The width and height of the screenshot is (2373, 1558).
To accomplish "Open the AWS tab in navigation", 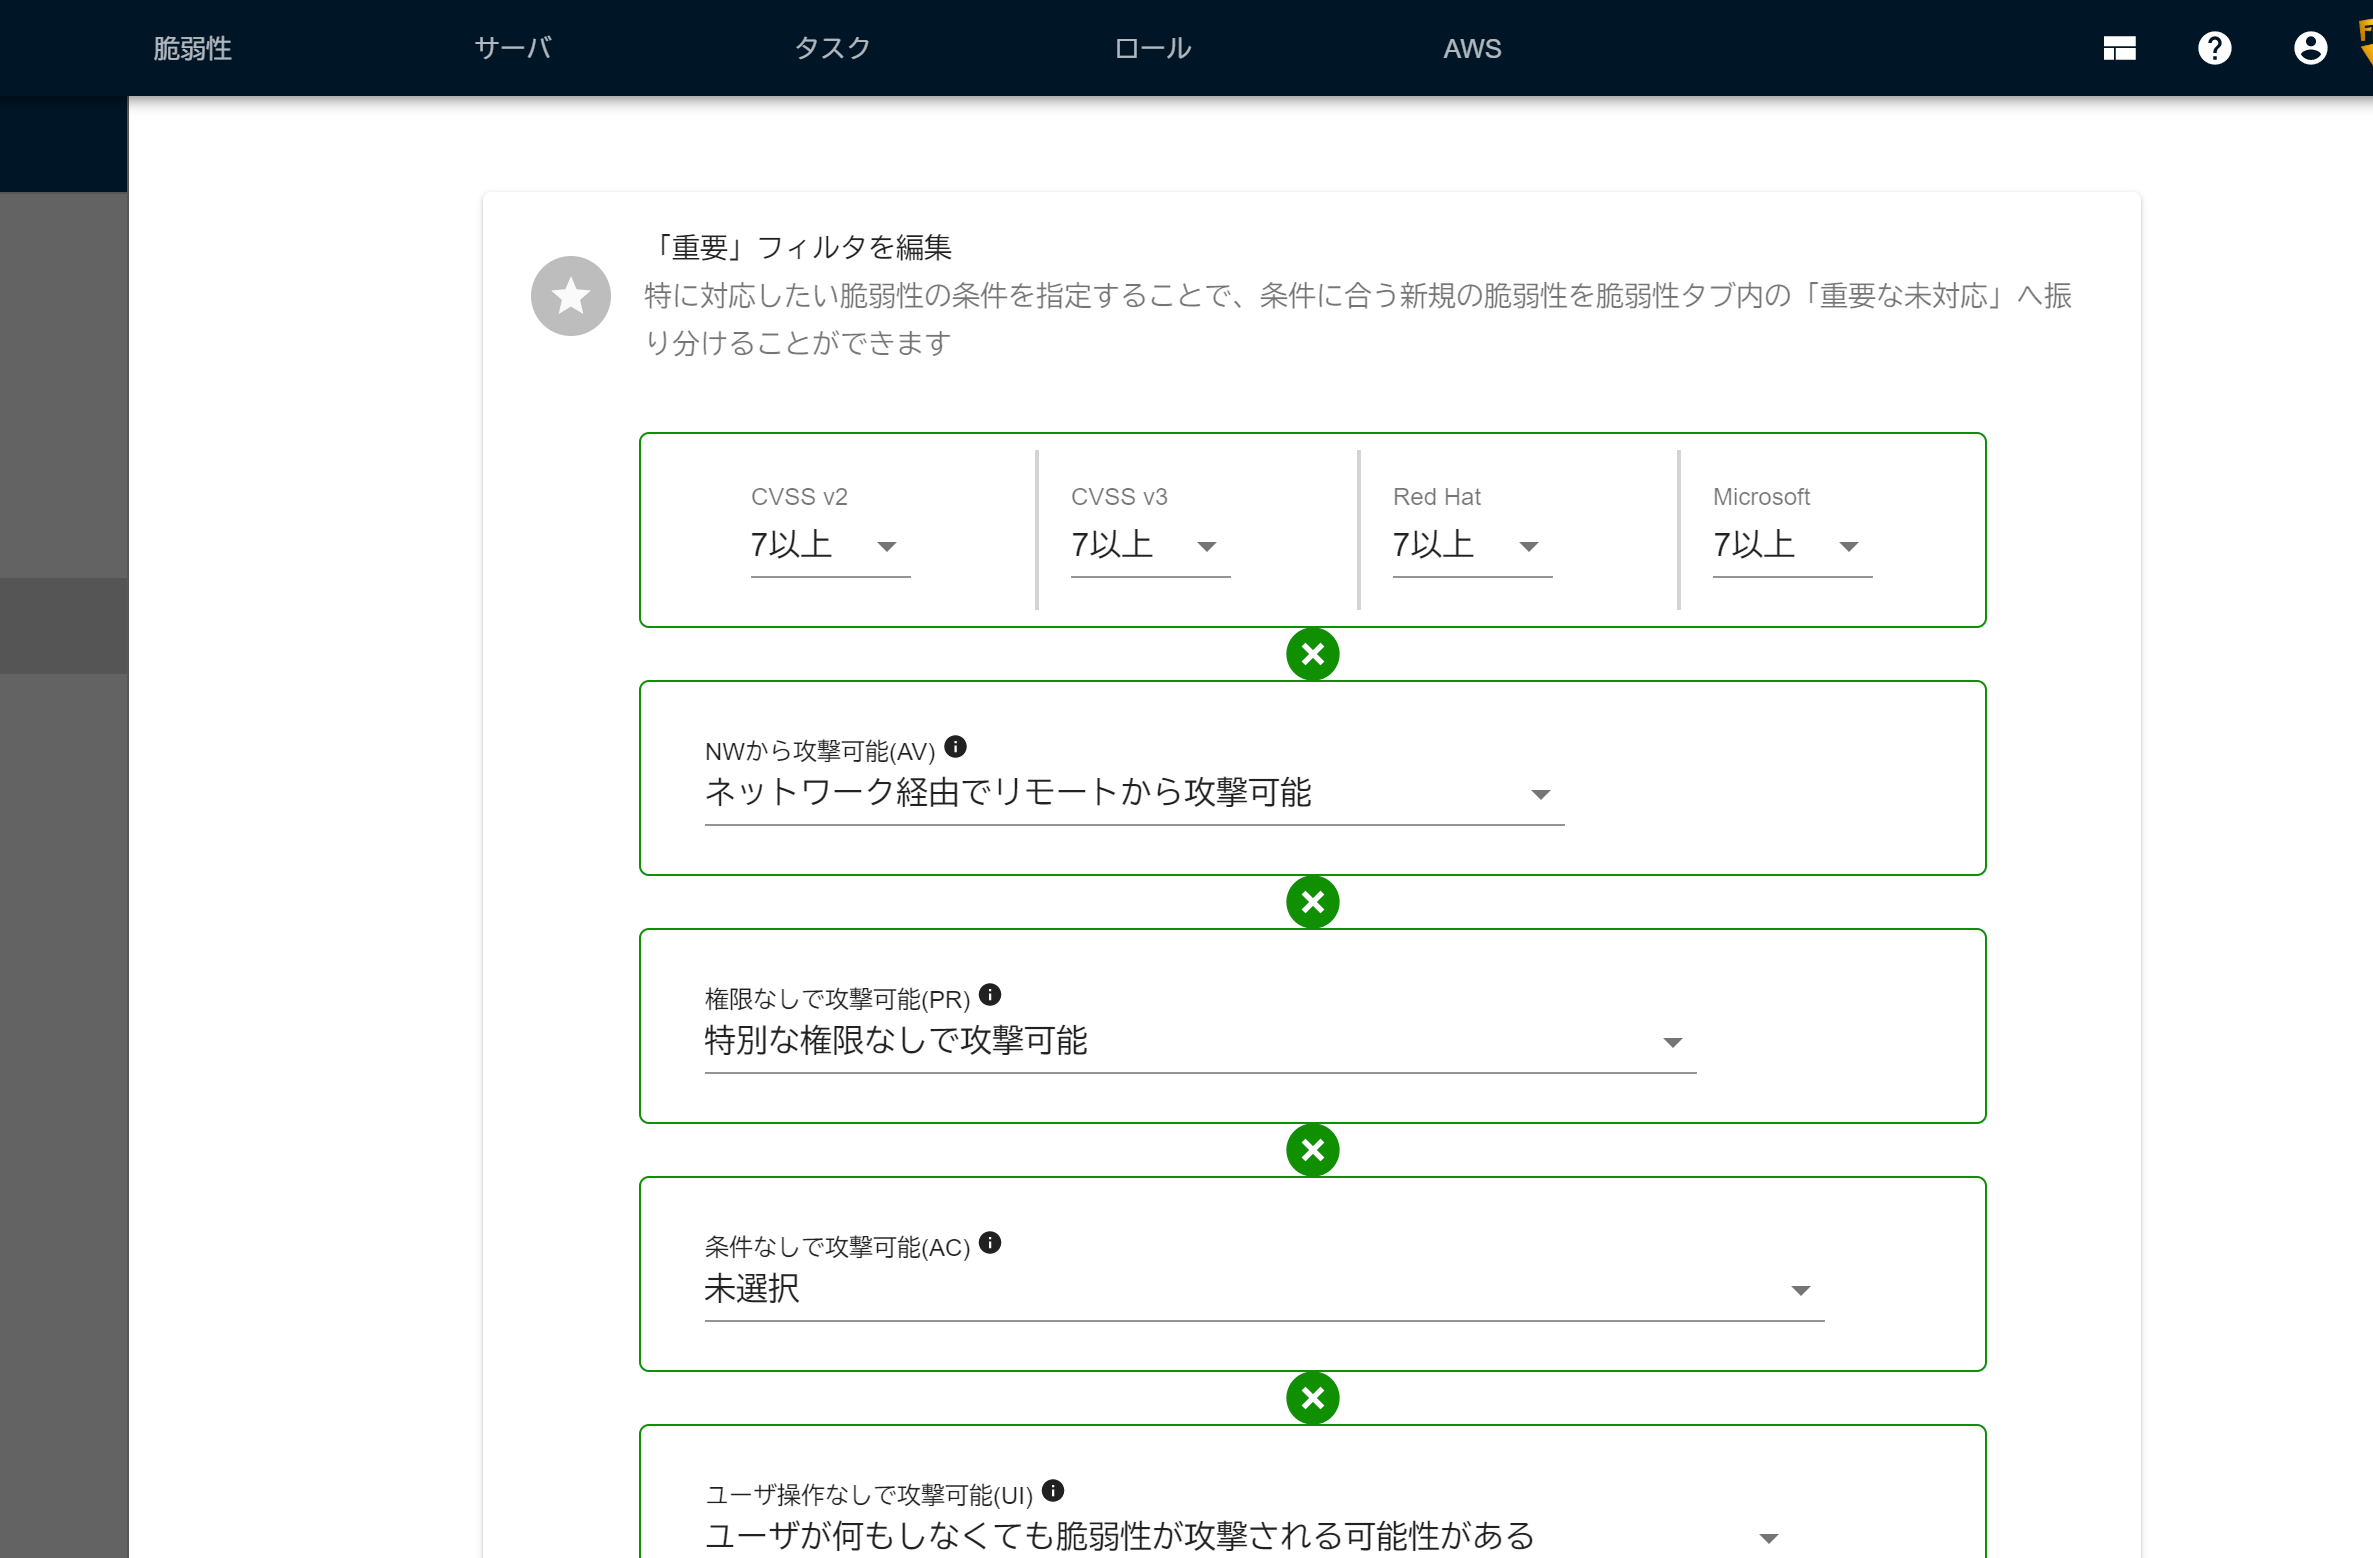I will point(1471,48).
